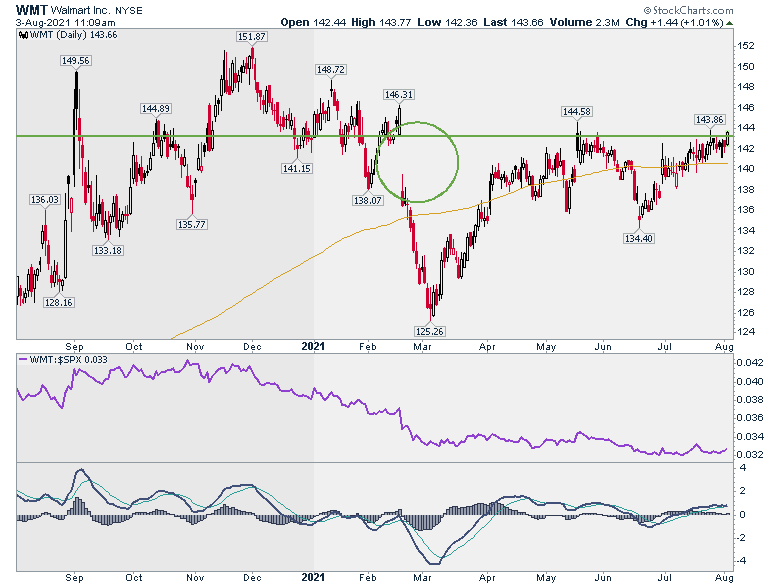Click the 136.03 price label
This screenshot has width=780, height=586.
click(45, 199)
